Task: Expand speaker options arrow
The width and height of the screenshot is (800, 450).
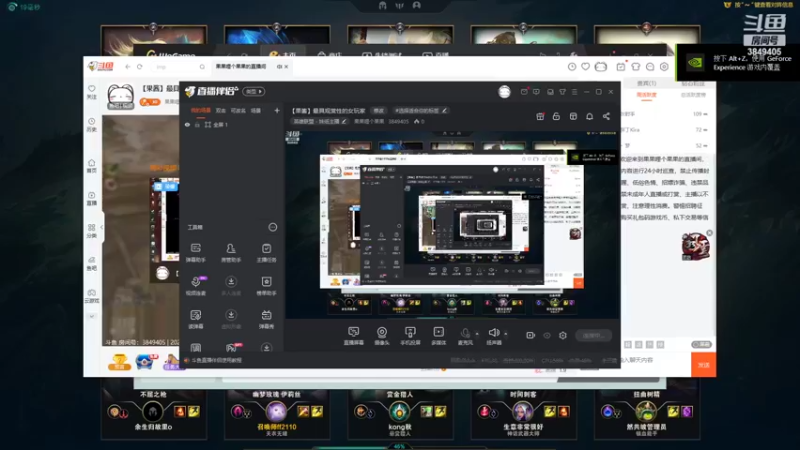Action: coord(506,334)
